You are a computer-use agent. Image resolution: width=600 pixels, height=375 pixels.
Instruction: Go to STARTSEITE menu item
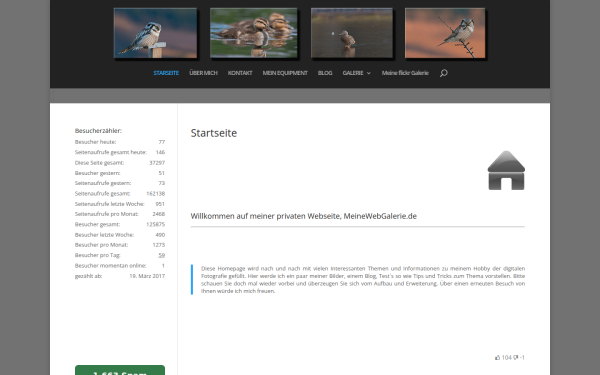tap(166, 73)
